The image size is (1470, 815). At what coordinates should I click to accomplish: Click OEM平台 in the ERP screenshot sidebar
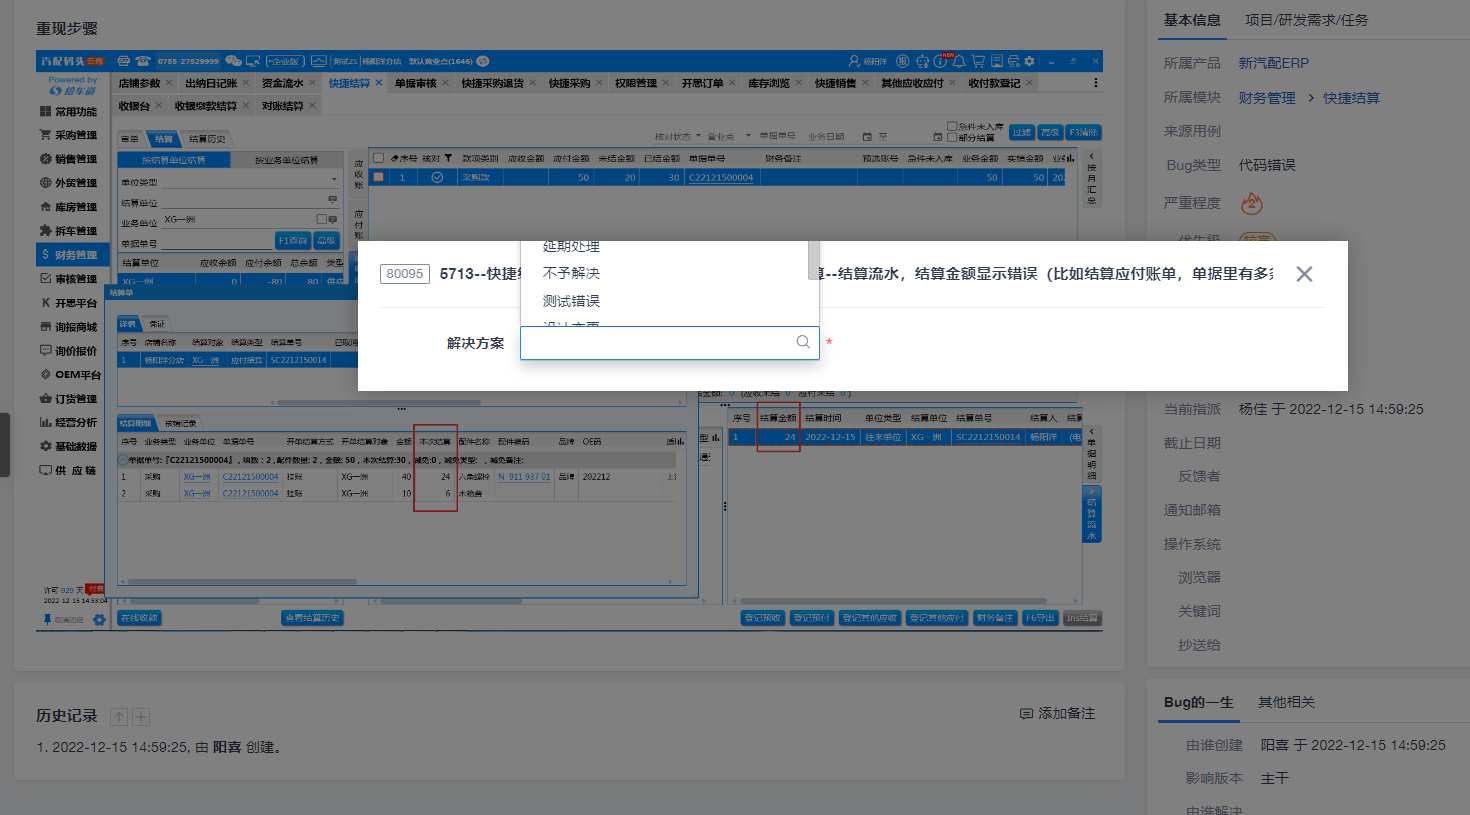[x=70, y=375]
